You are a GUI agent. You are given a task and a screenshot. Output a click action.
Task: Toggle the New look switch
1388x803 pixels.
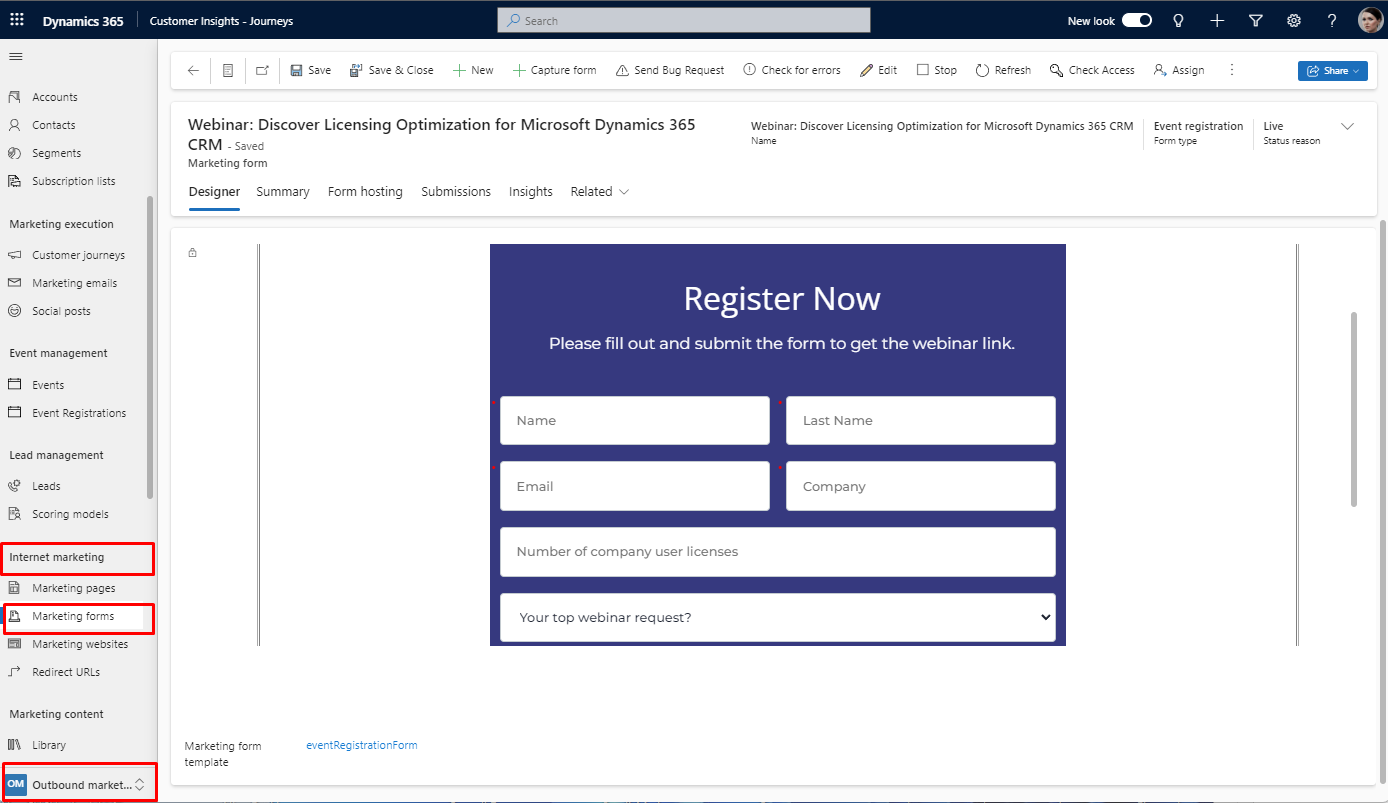[x=1137, y=20]
